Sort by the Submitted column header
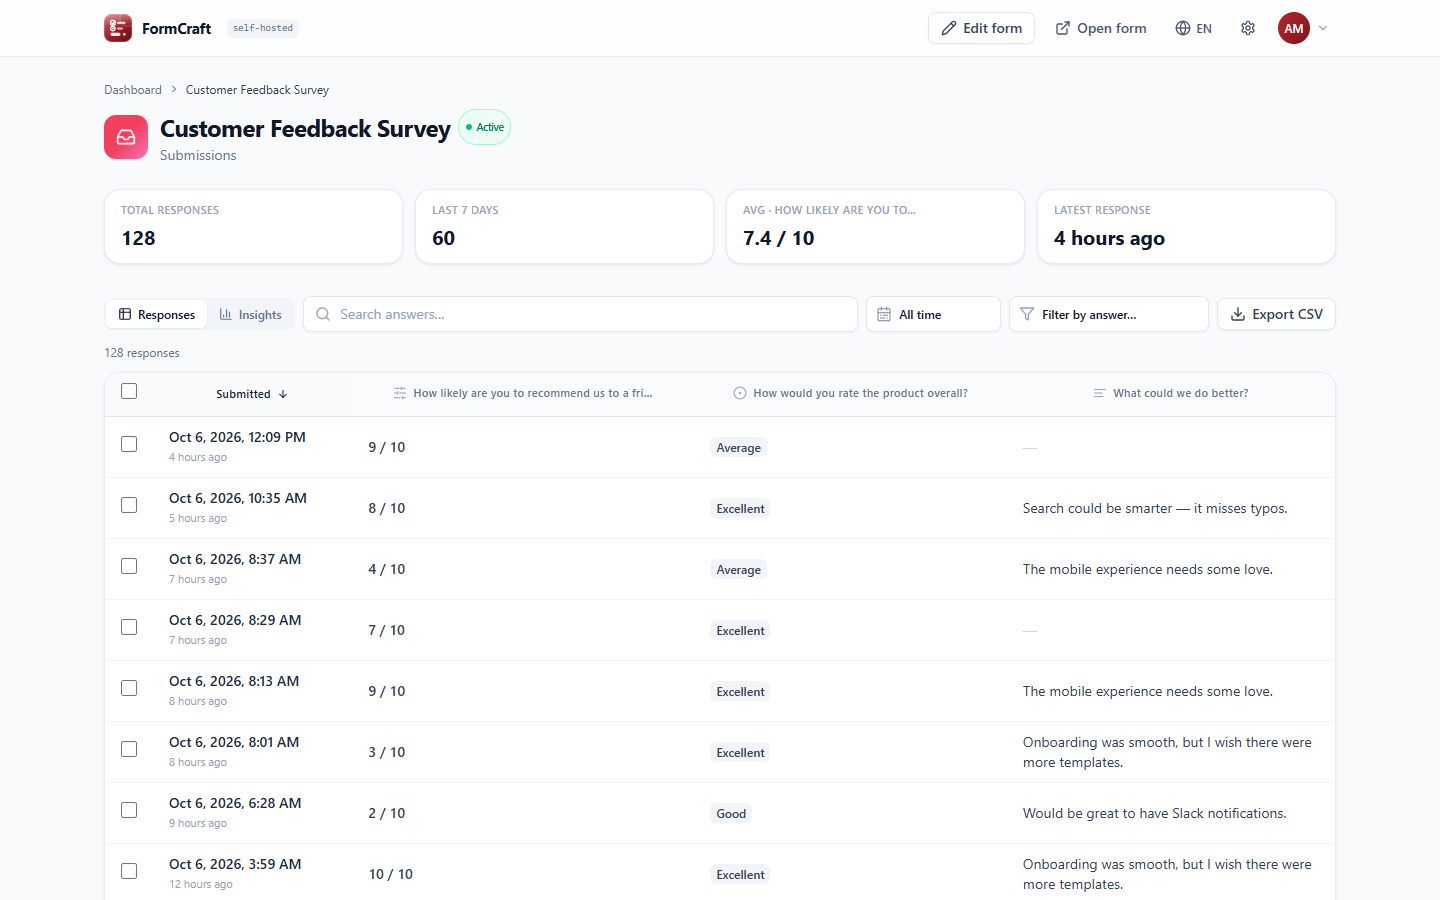Viewport: 1440px width, 900px height. point(252,394)
